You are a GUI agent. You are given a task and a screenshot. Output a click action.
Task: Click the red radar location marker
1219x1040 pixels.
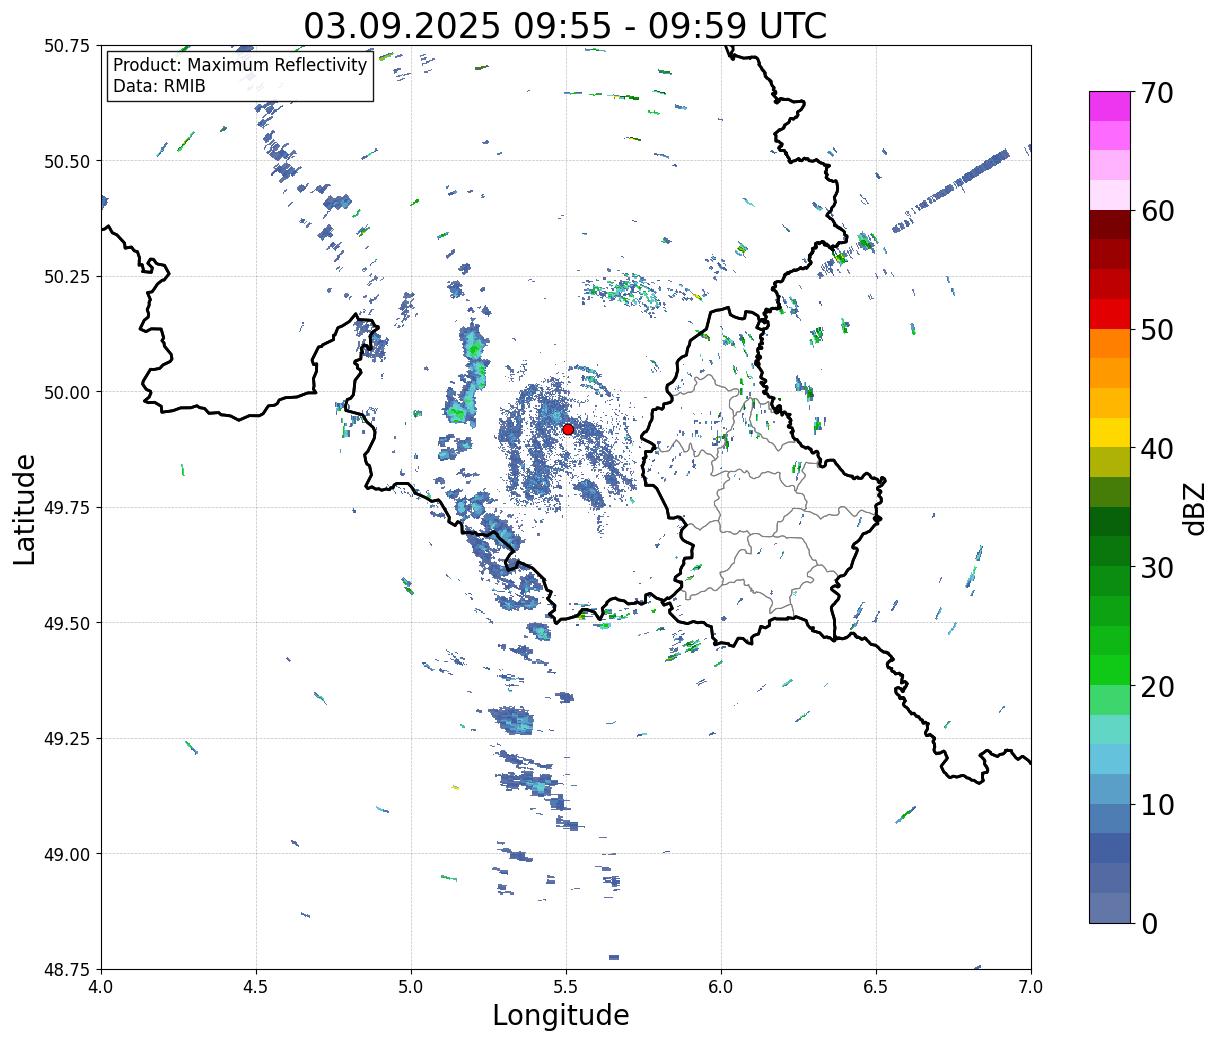[568, 429]
